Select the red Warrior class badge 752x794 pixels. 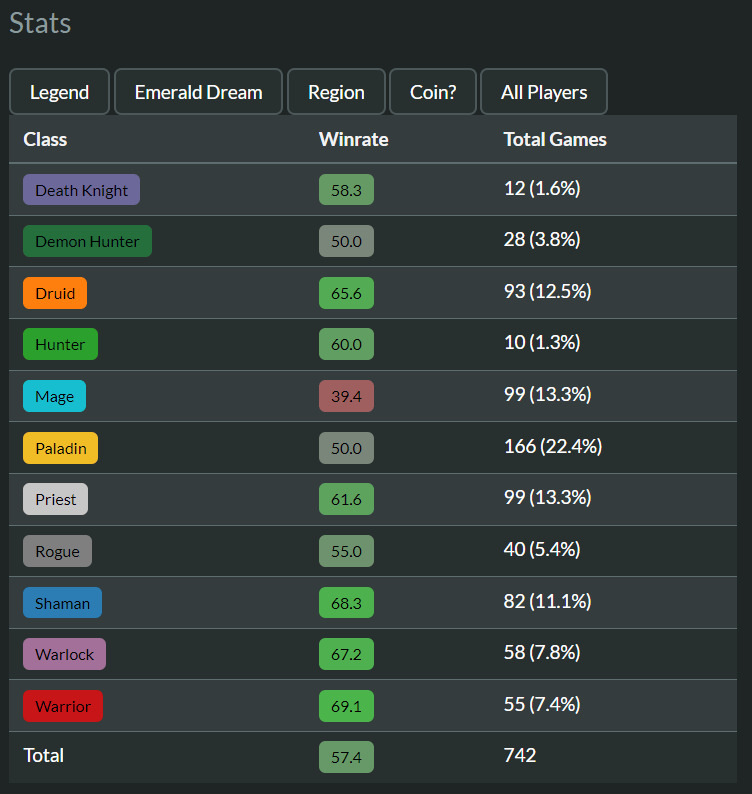coord(63,706)
